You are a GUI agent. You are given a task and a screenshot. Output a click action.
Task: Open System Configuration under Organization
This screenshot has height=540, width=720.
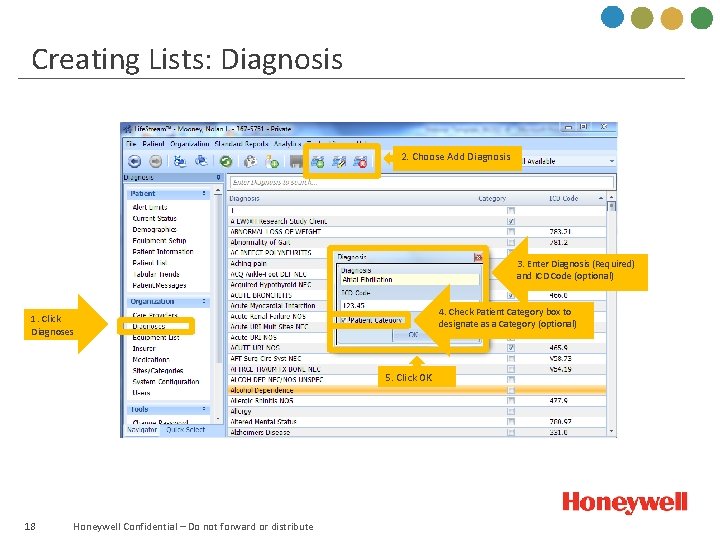pyautogui.click(x=166, y=382)
